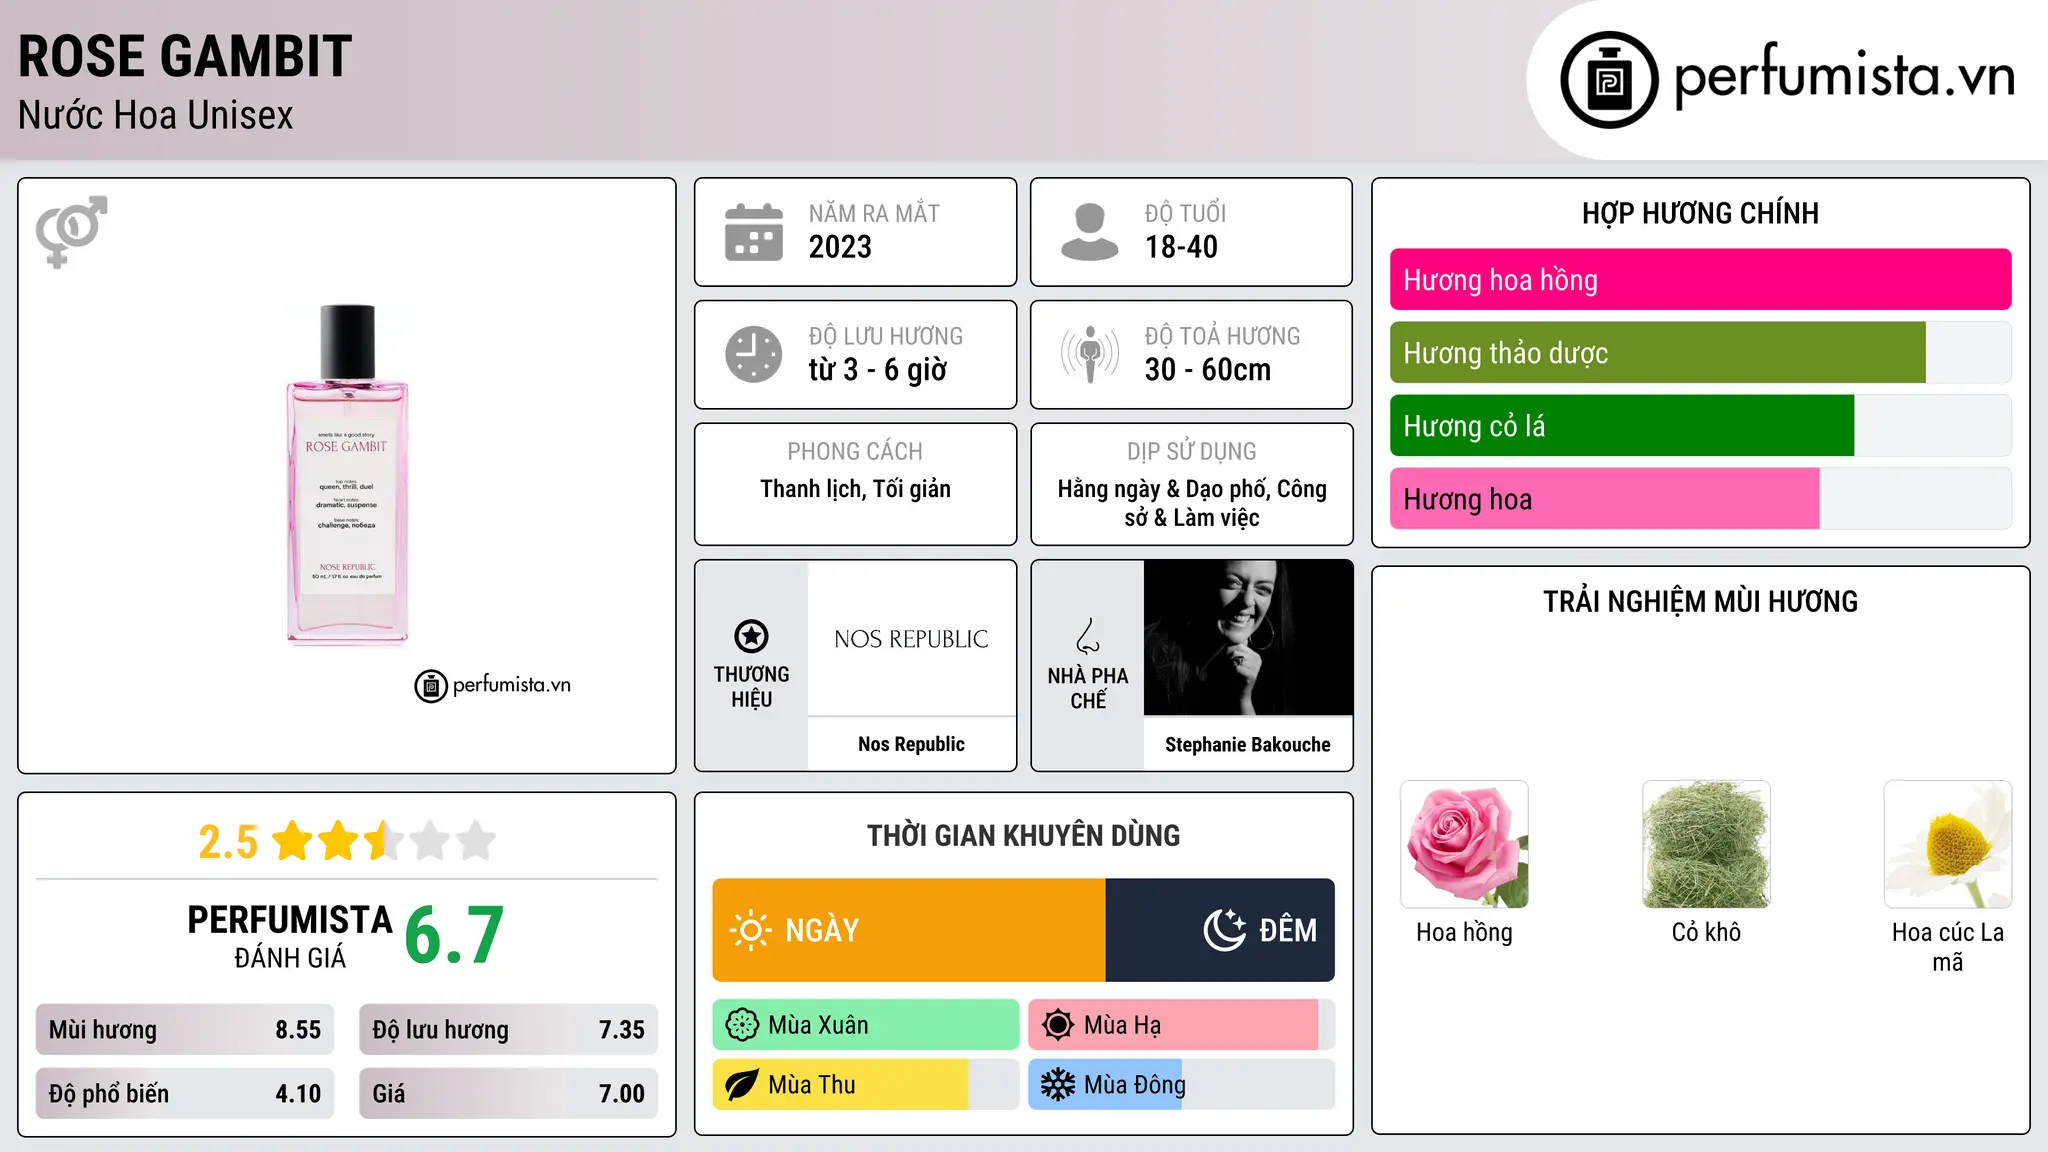
Task: Click the star badge icon above Thương hiệu
Action: pos(751,636)
